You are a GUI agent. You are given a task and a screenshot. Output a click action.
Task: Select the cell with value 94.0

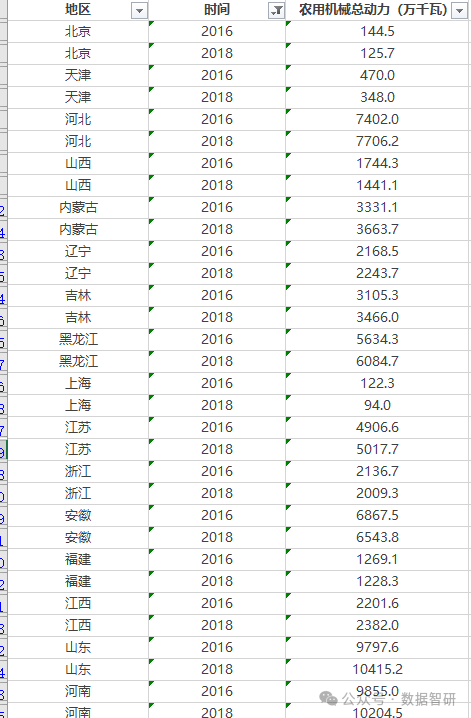point(377,405)
